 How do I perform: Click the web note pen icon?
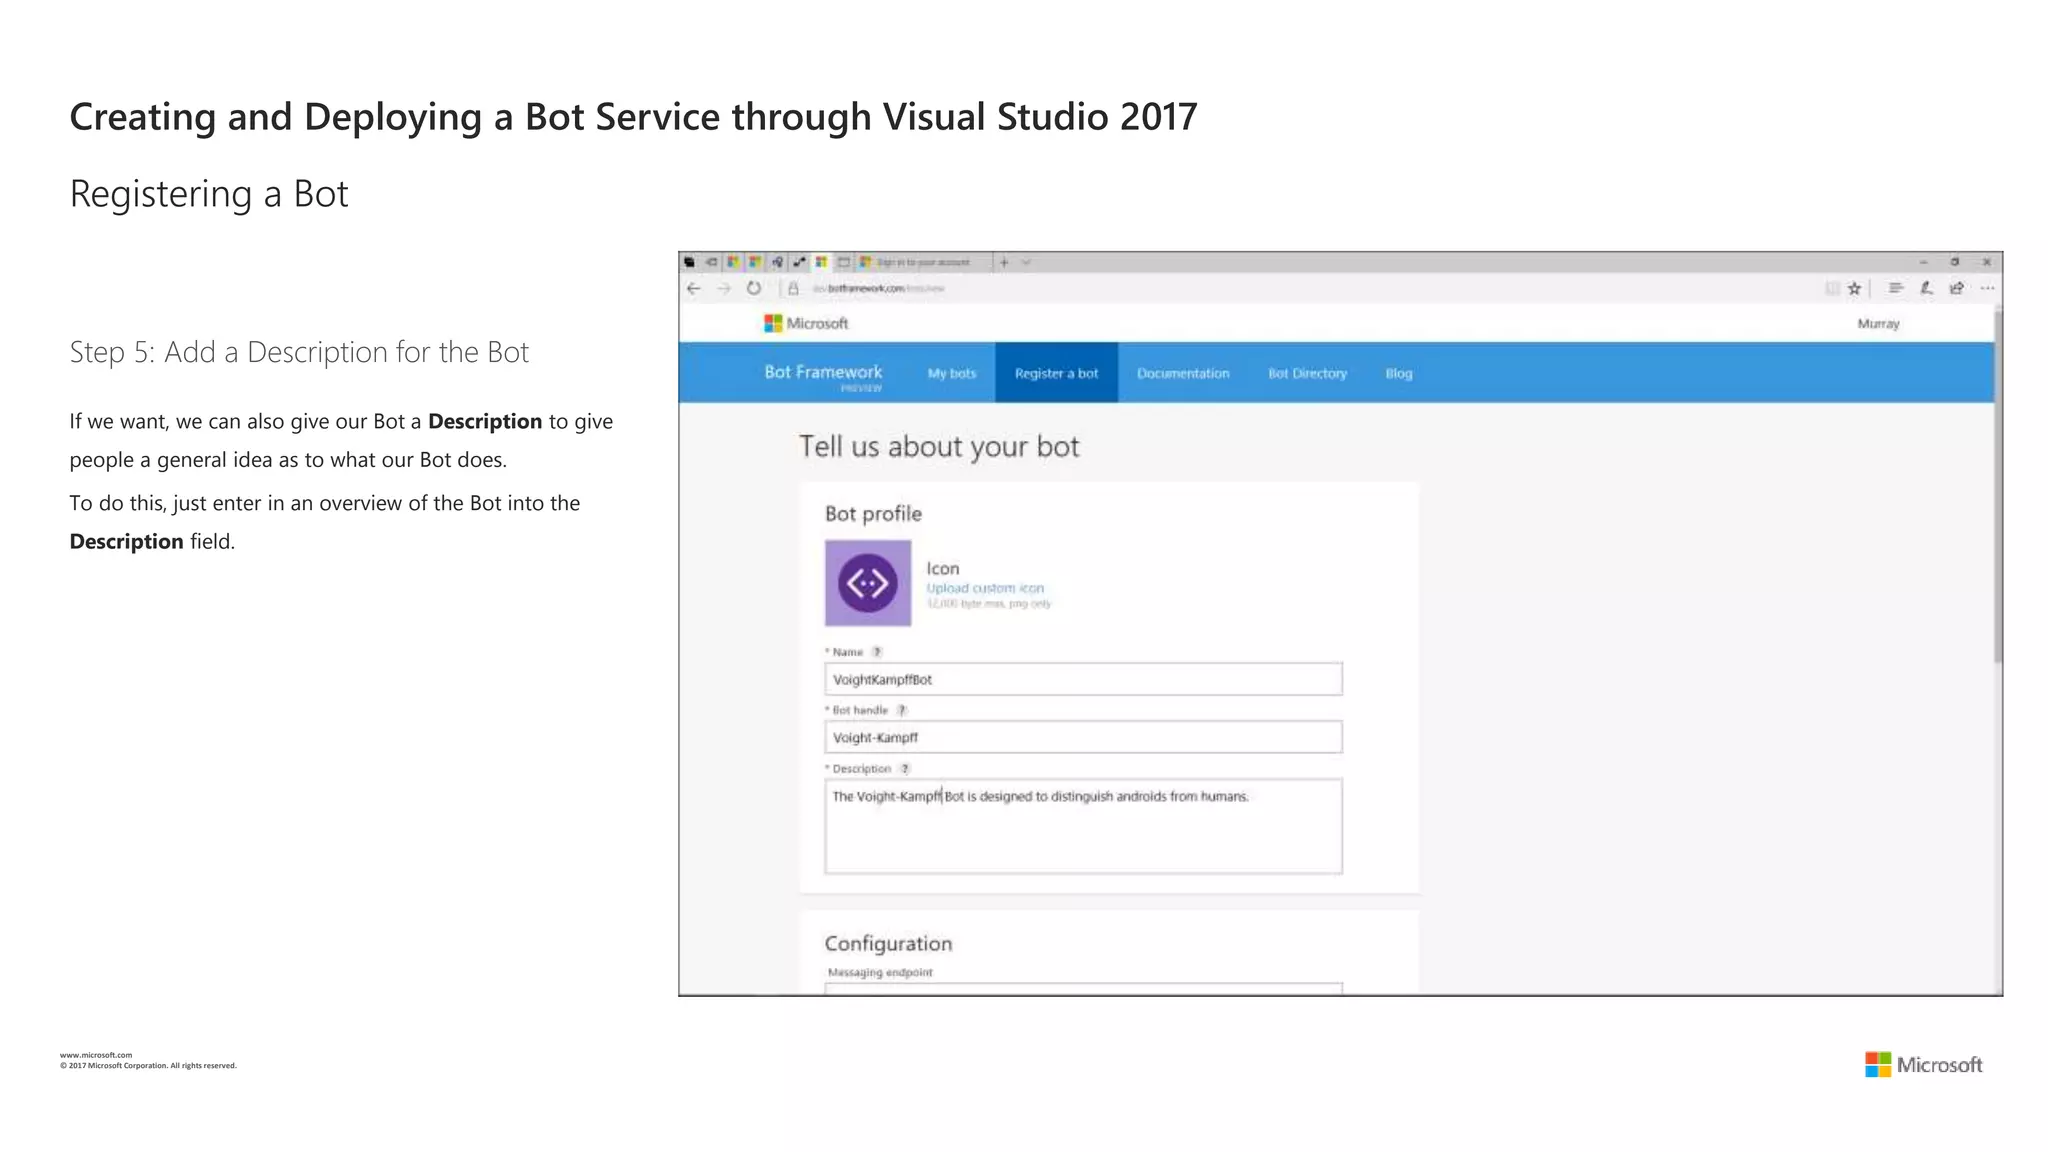coord(1926,288)
